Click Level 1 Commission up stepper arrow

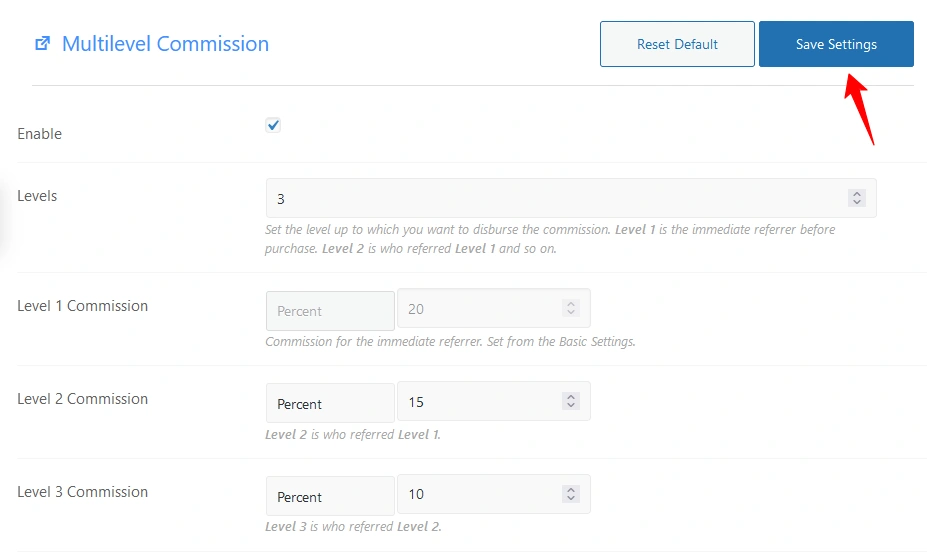tap(571, 304)
